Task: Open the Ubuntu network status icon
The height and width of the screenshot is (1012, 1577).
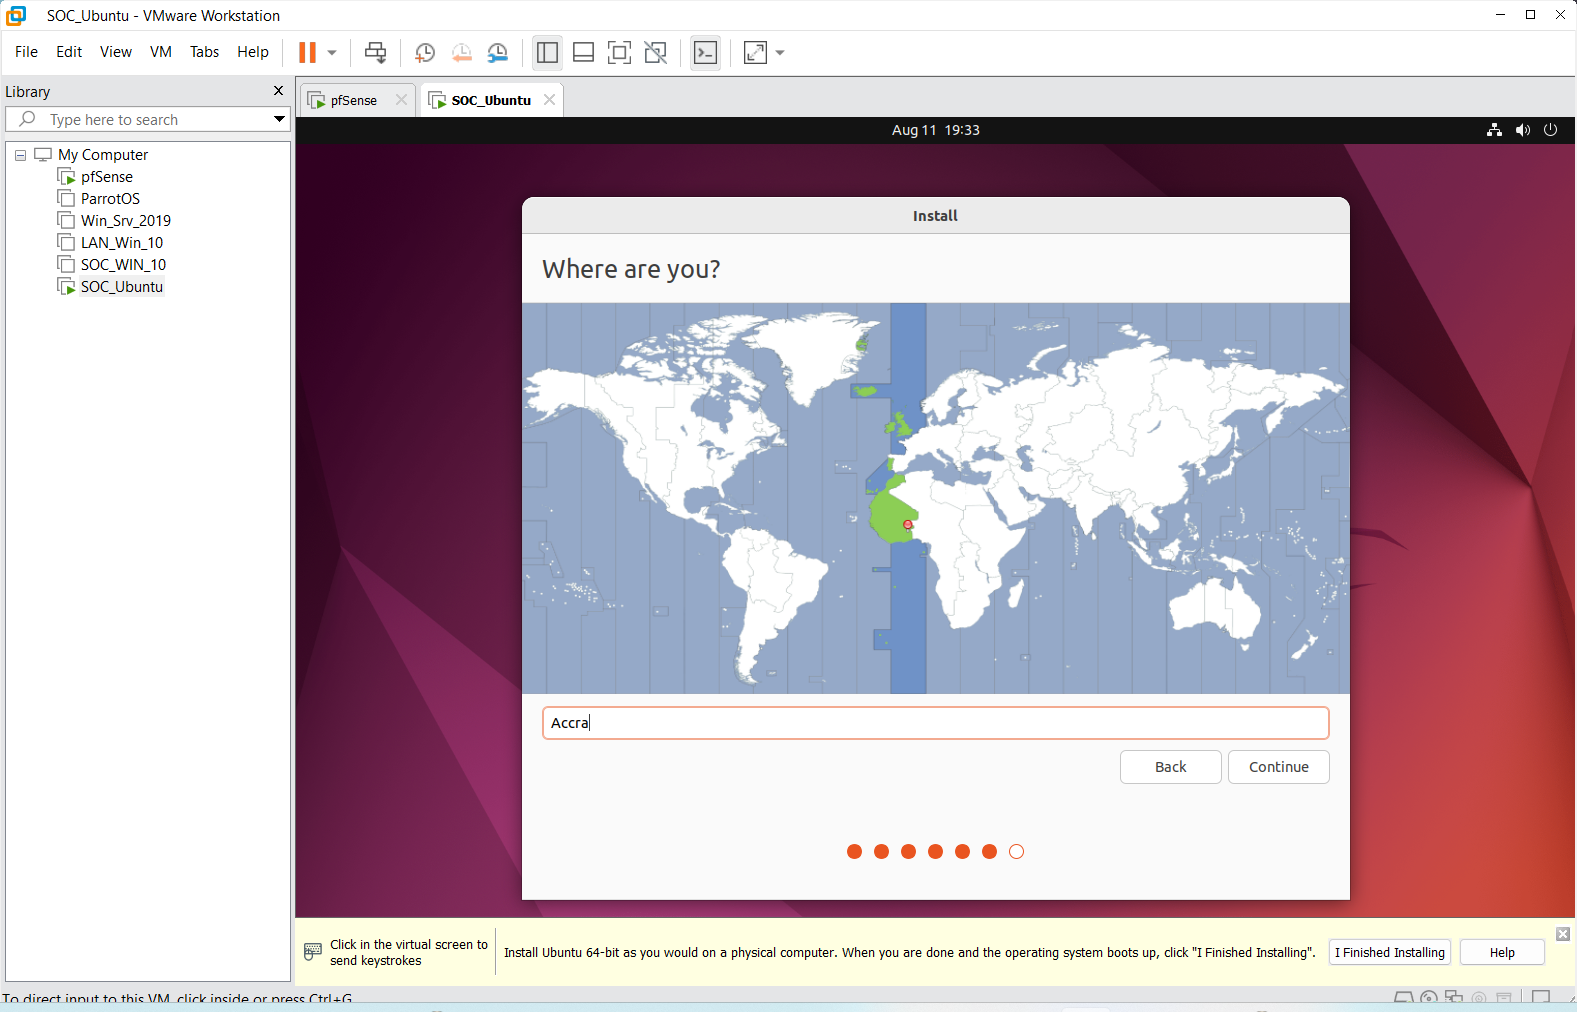Action: [x=1494, y=130]
